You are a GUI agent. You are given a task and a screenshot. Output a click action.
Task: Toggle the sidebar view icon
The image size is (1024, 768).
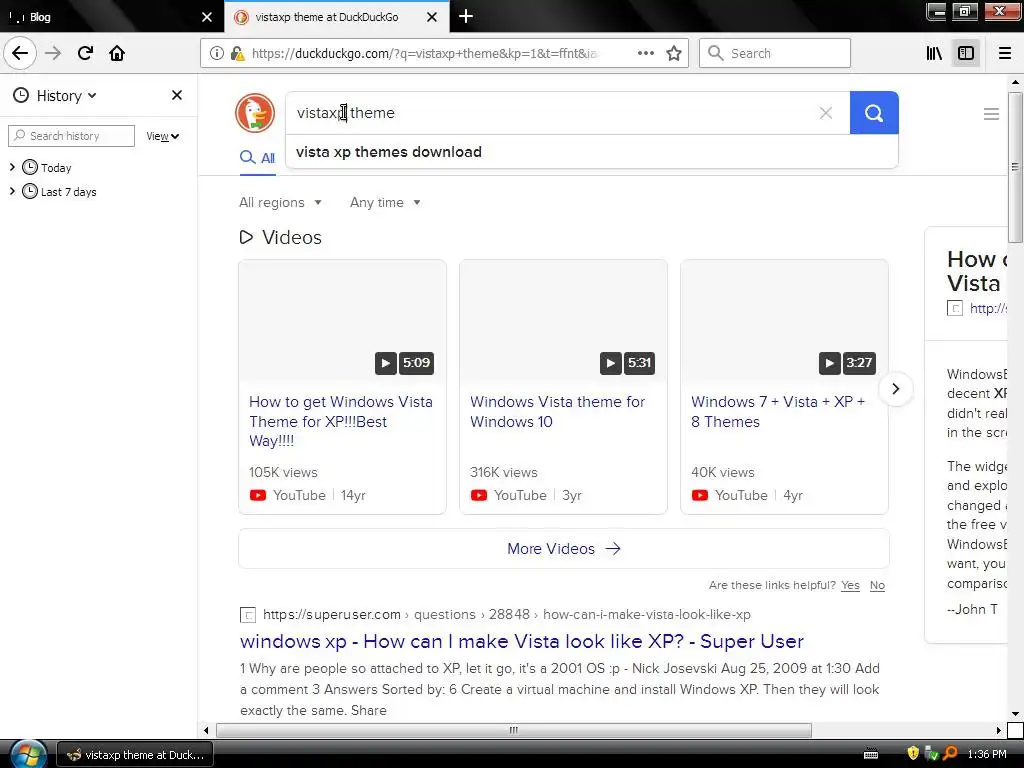coord(966,53)
